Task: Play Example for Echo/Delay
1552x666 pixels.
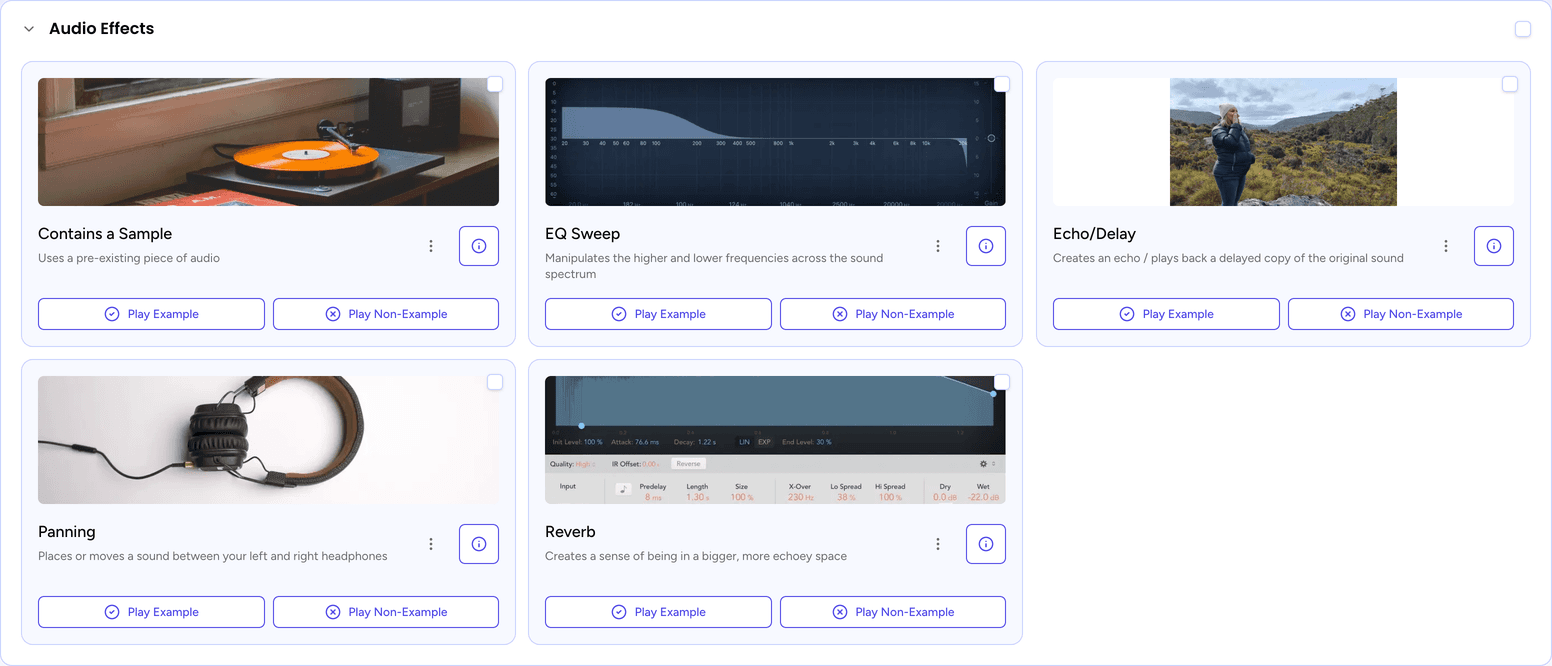Action: click(1166, 314)
